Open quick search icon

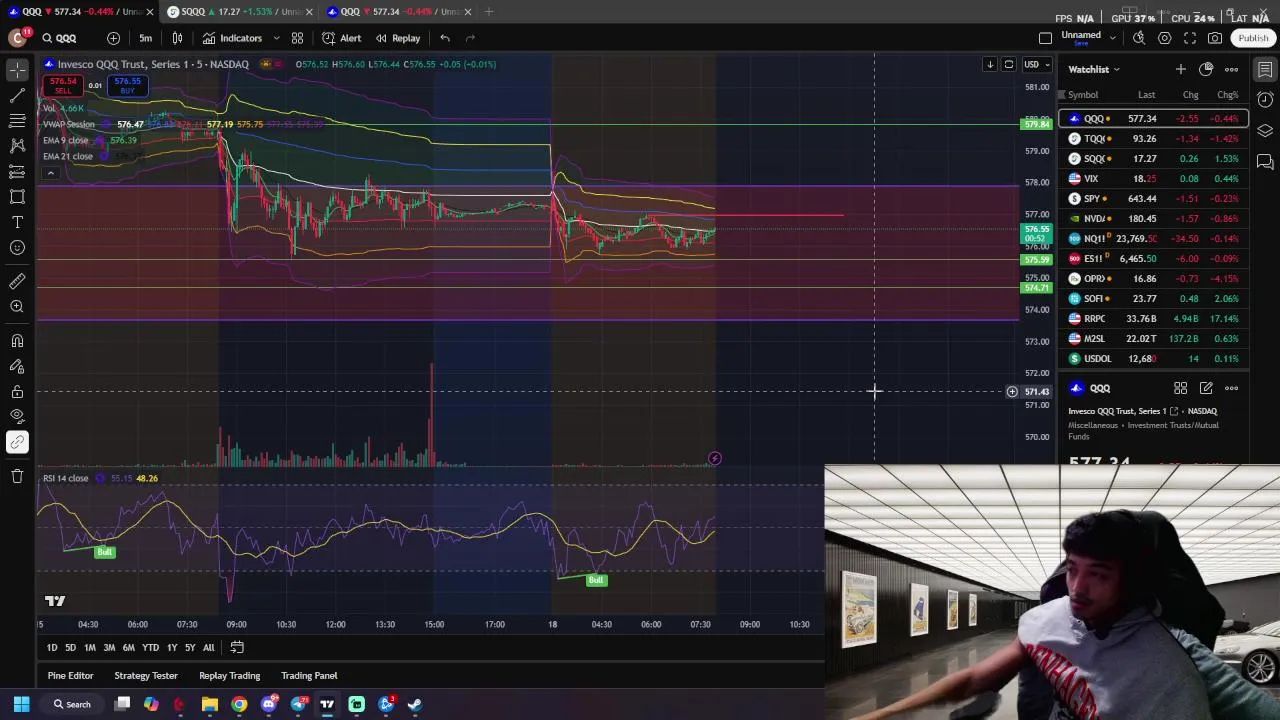(x=1139, y=38)
